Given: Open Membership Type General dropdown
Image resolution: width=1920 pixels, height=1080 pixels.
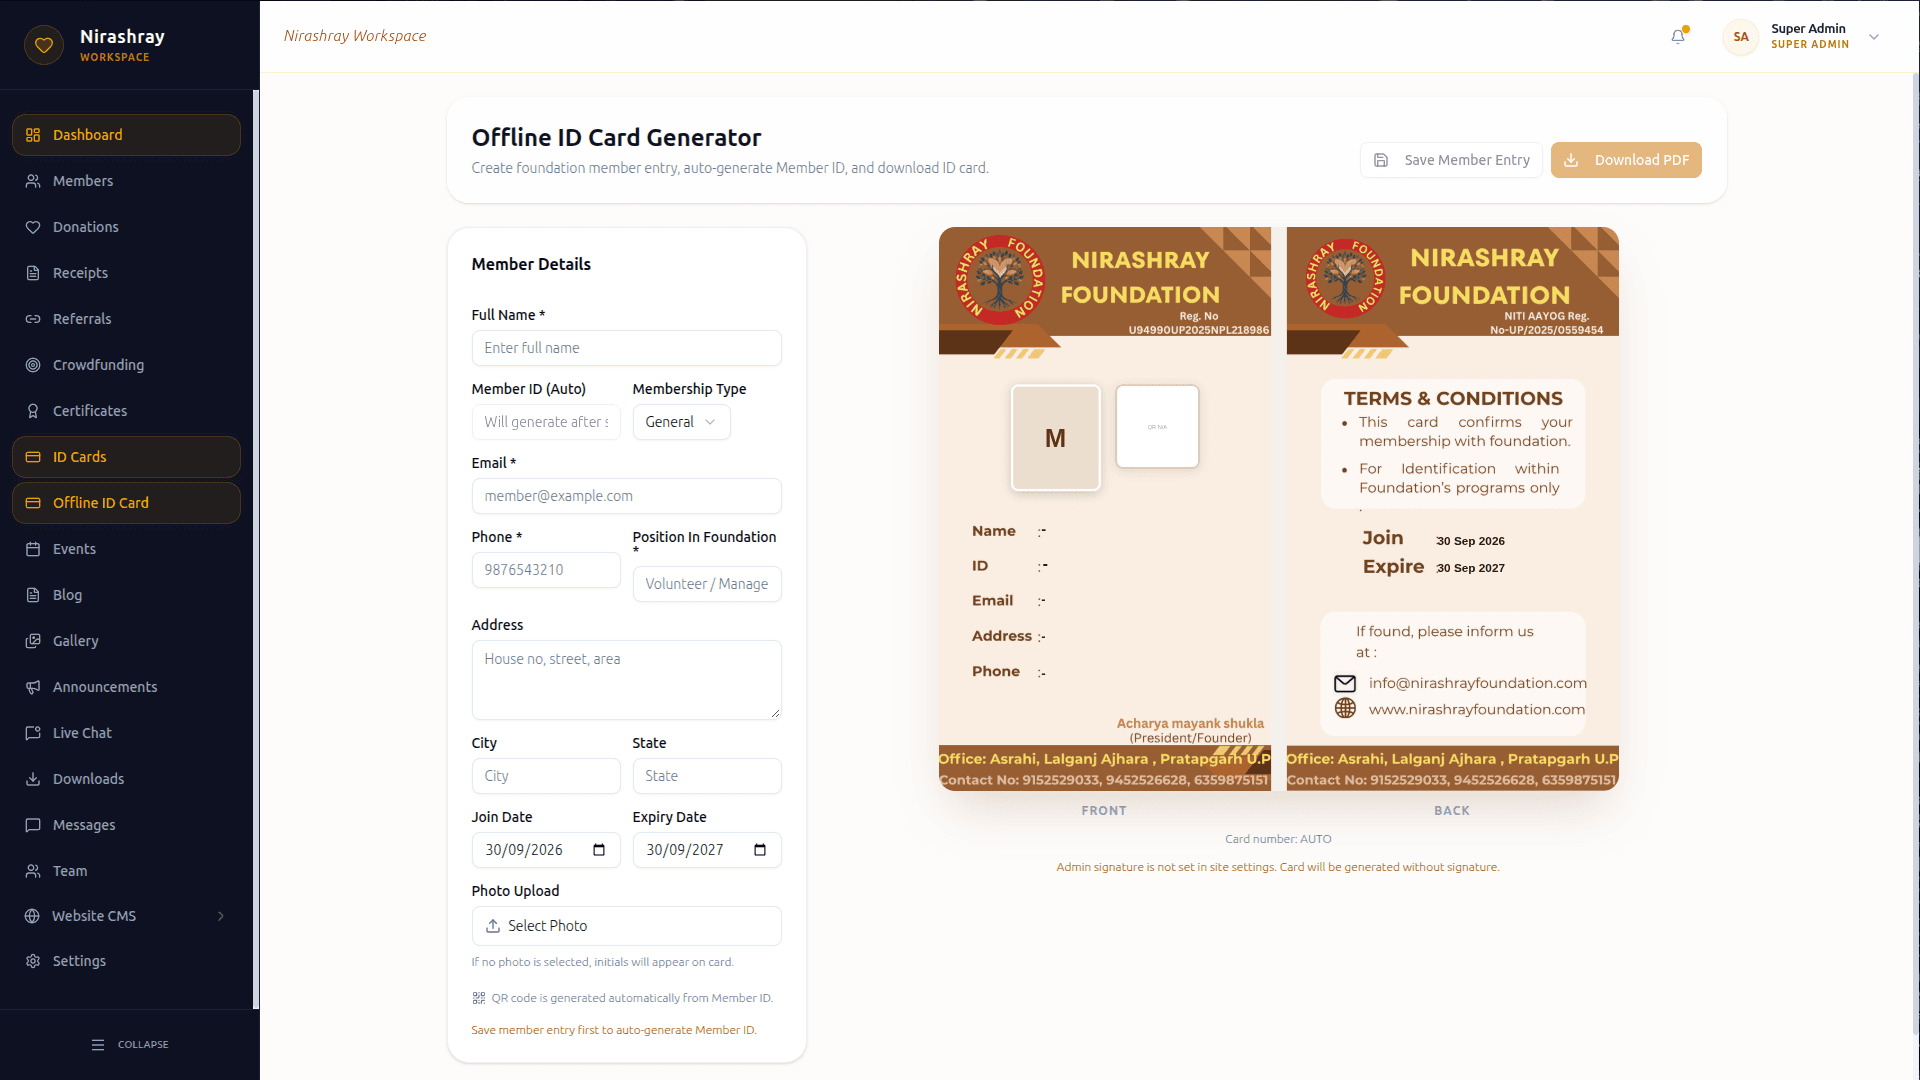Looking at the screenshot, I should pyautogui.click(x=681, y=422).
